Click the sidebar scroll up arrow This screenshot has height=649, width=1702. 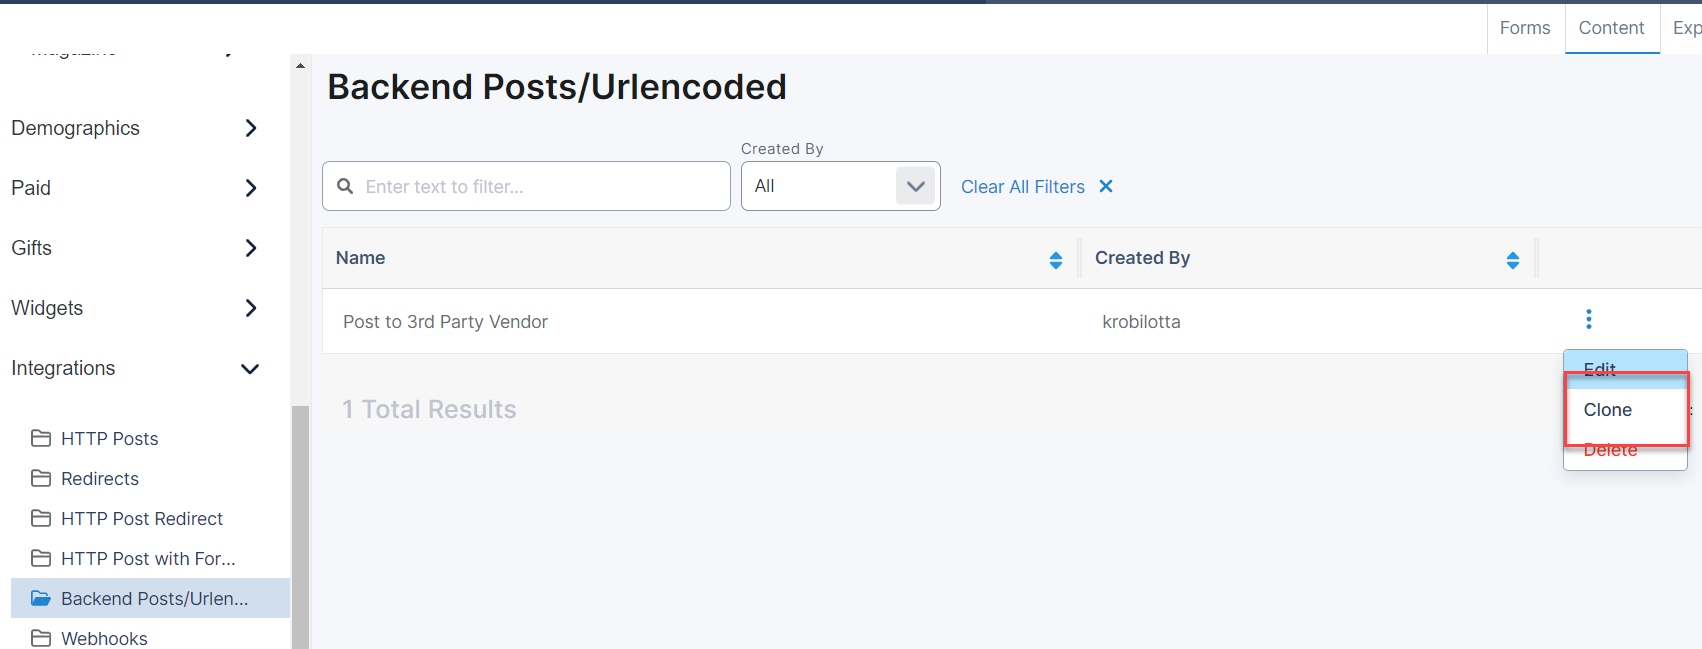coord(300,66)
